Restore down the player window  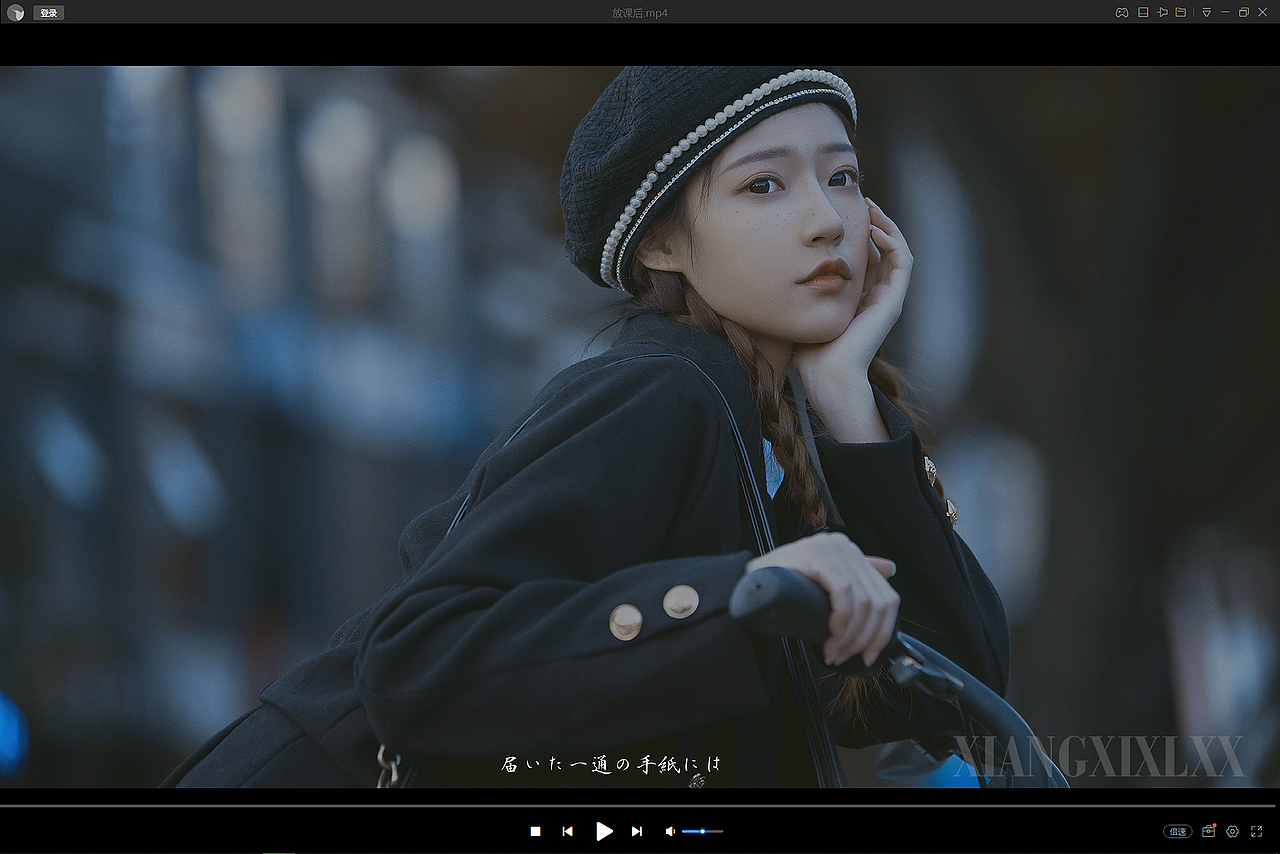[1244, 12]
